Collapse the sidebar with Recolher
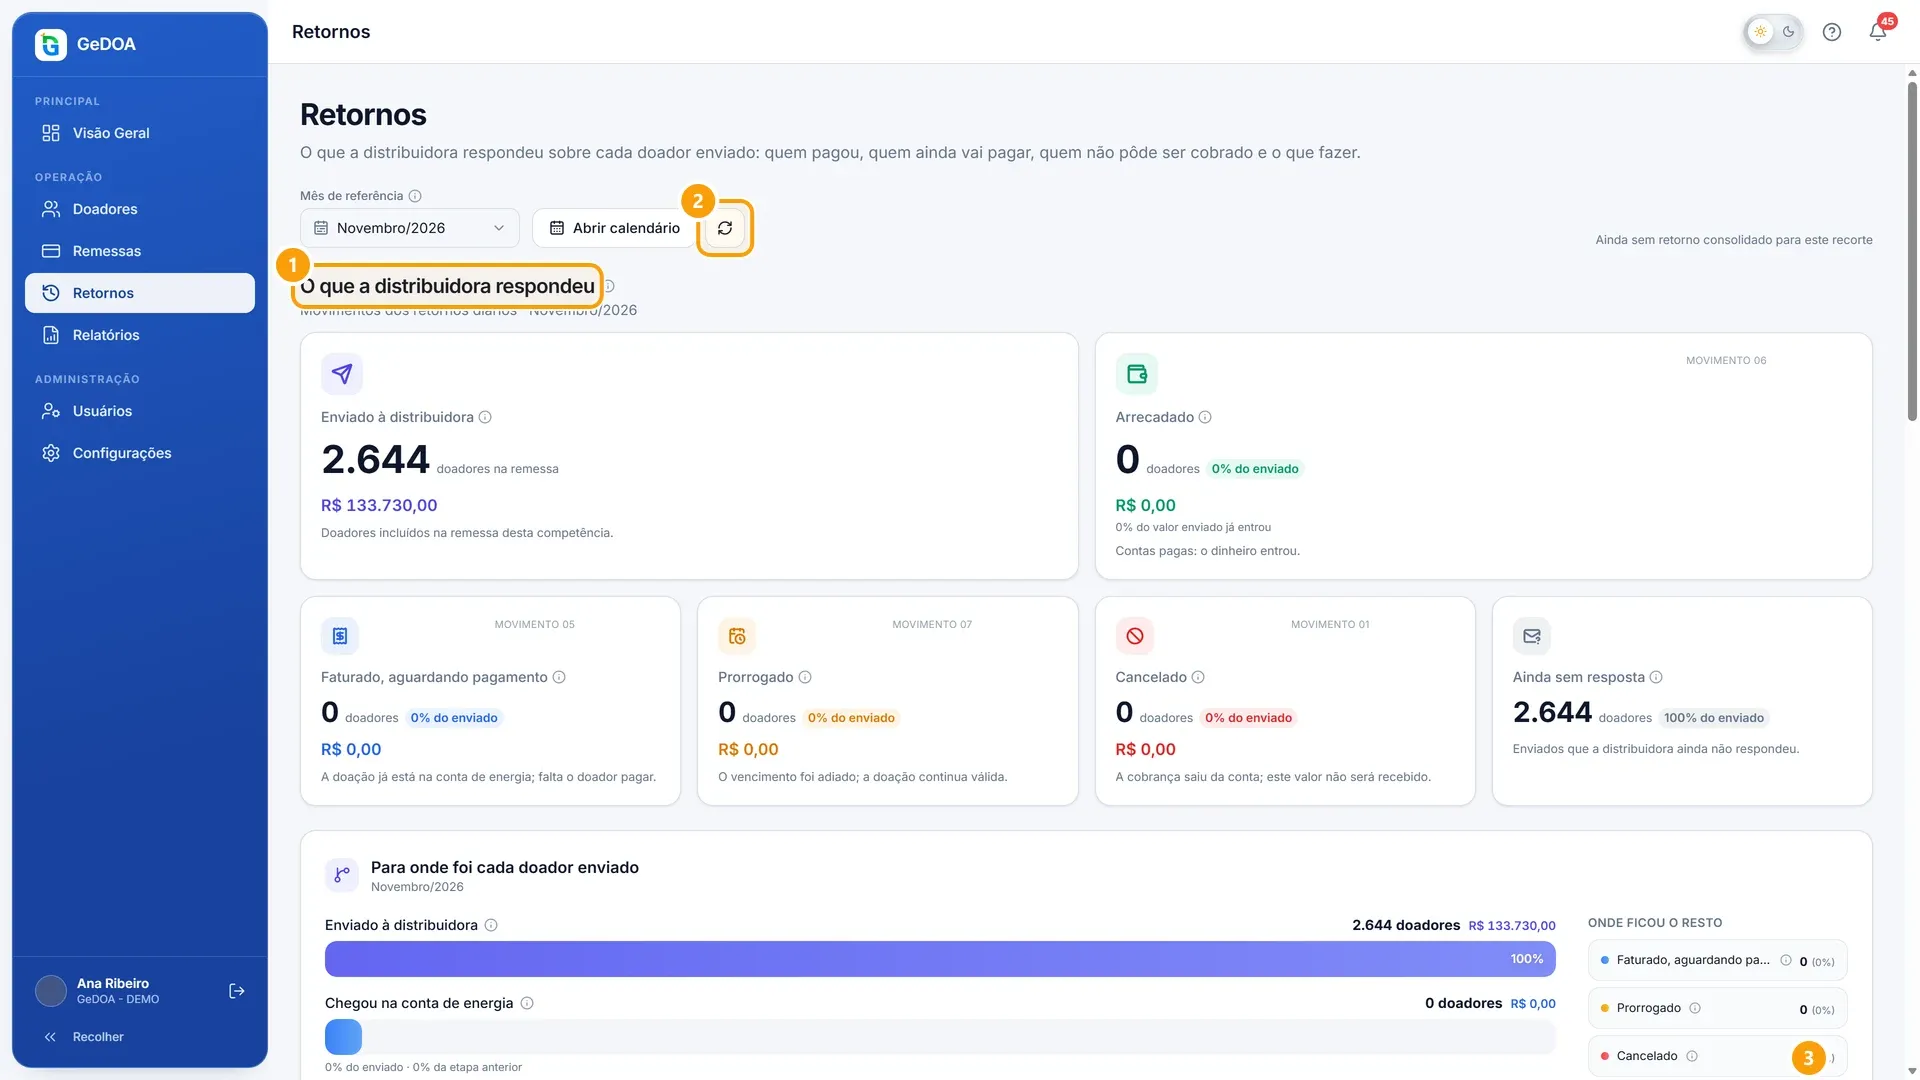The width and height of the screenshot is (1920, 1080). pos(140,1037)
